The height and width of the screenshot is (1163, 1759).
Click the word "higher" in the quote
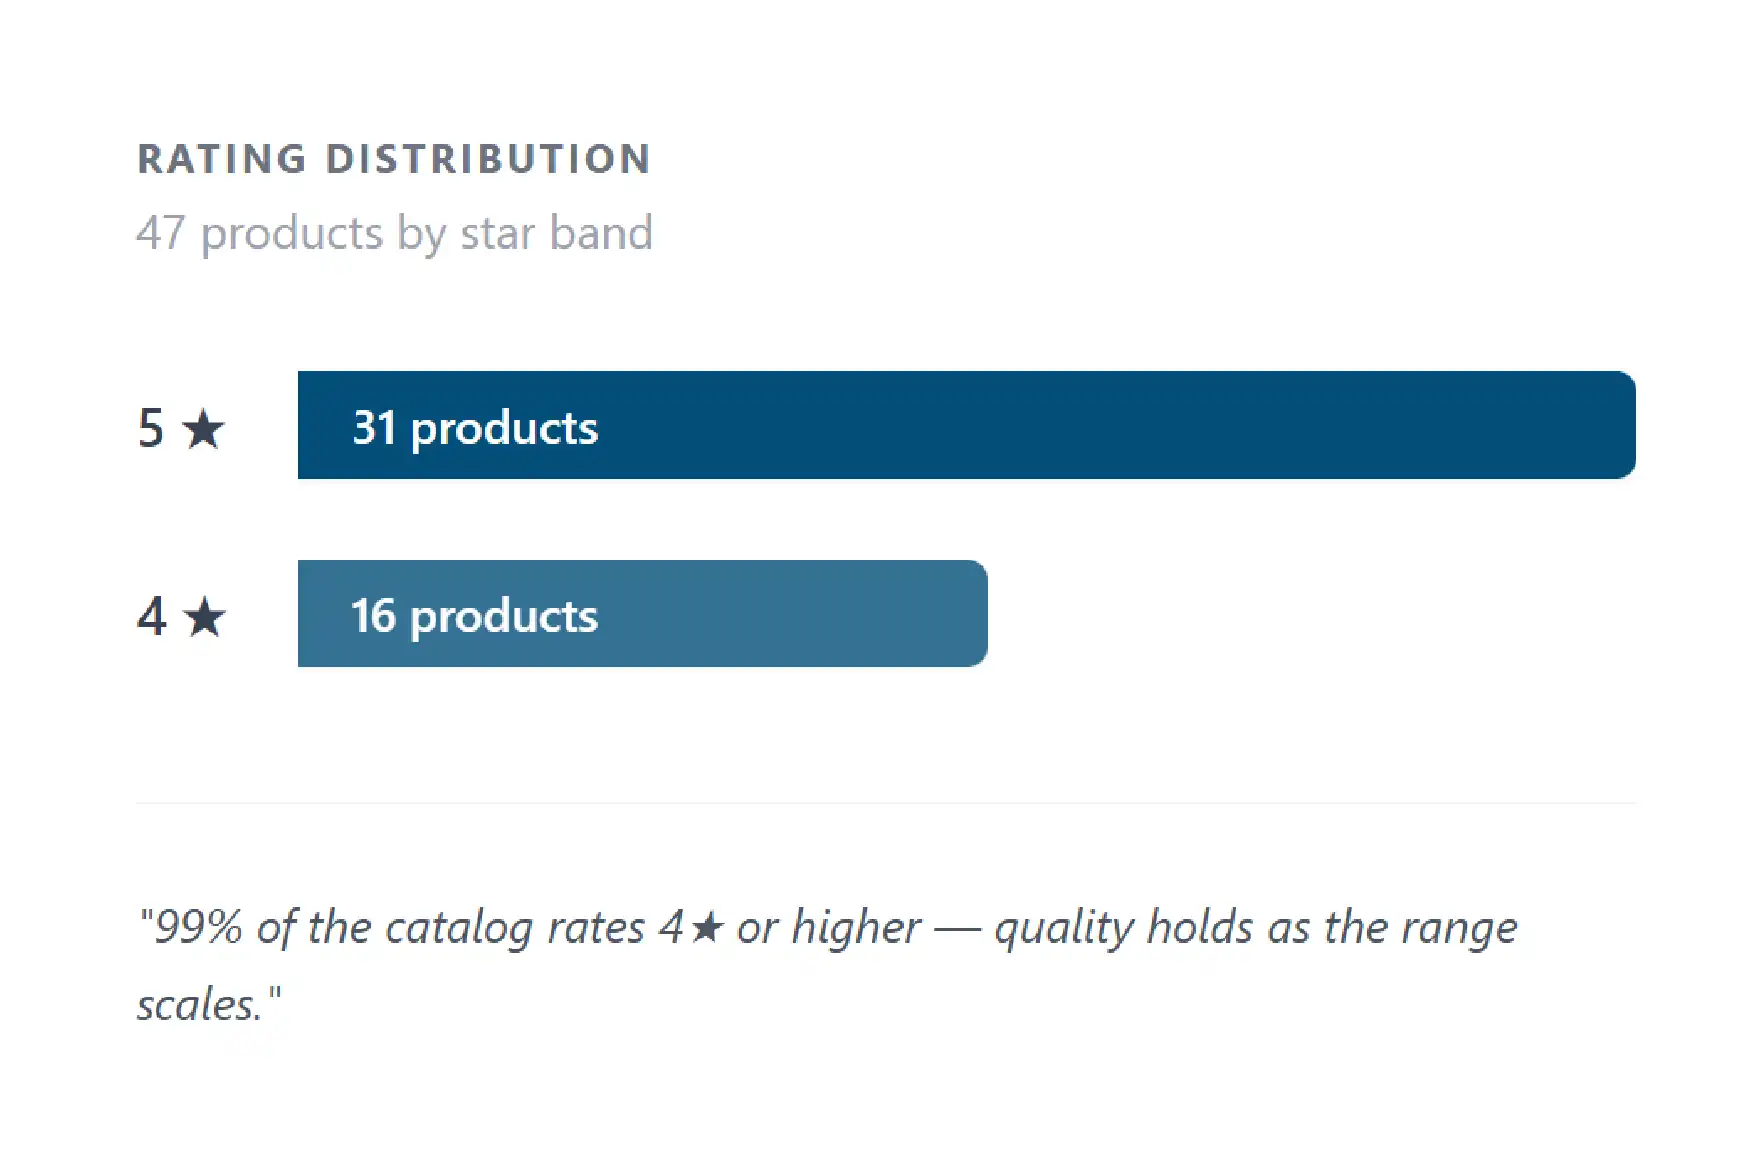click(x=856, y=928)
